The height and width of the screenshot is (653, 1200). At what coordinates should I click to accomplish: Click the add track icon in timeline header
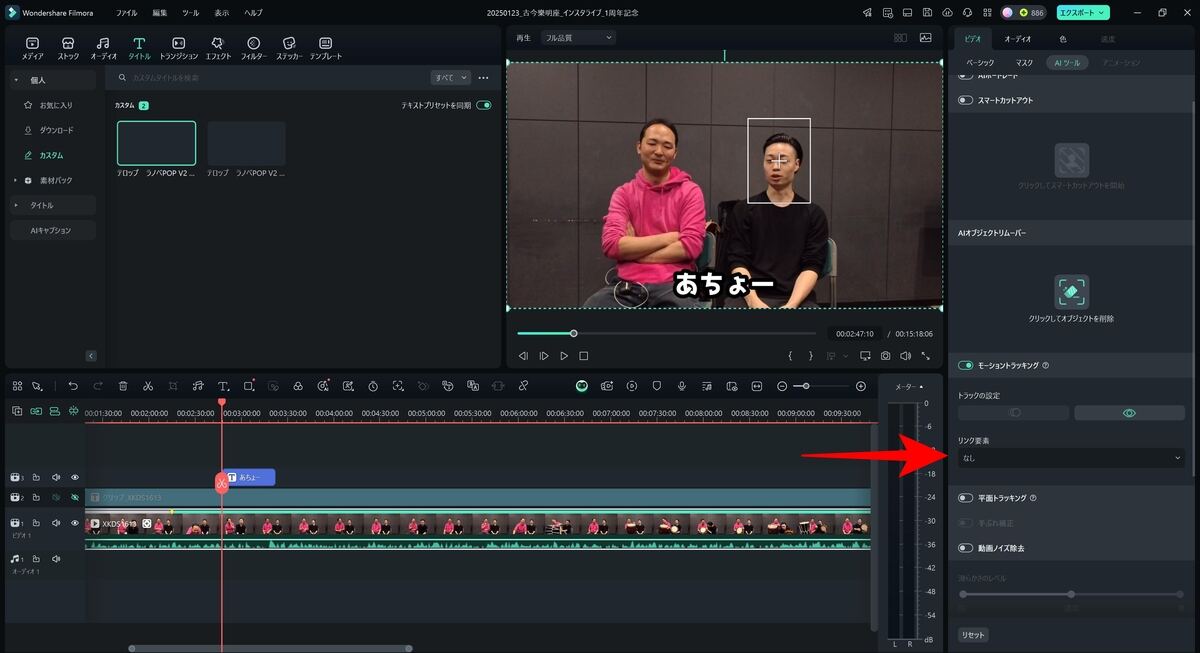tap(17, 411)
